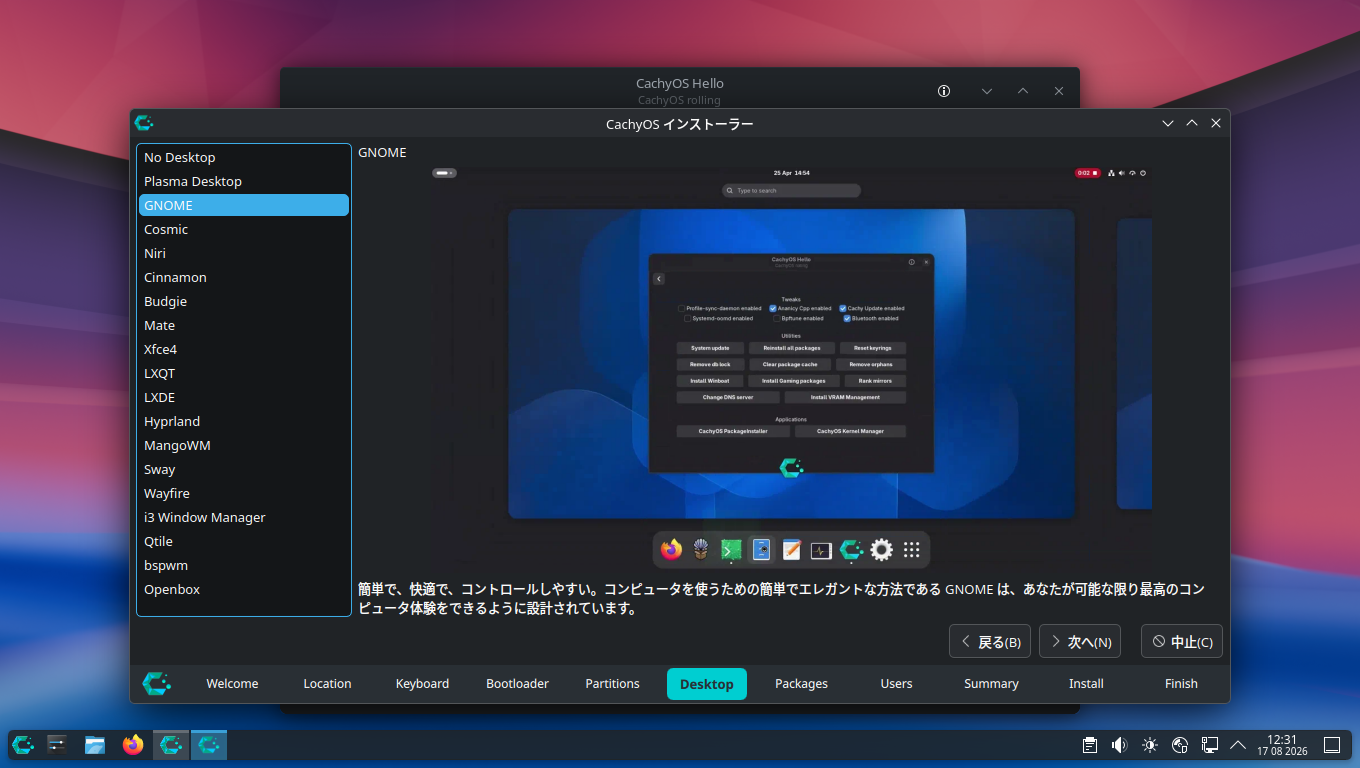Select "Niri" from the desktop list
This screenshot has height=768, width=1360.
pos(244,253)
